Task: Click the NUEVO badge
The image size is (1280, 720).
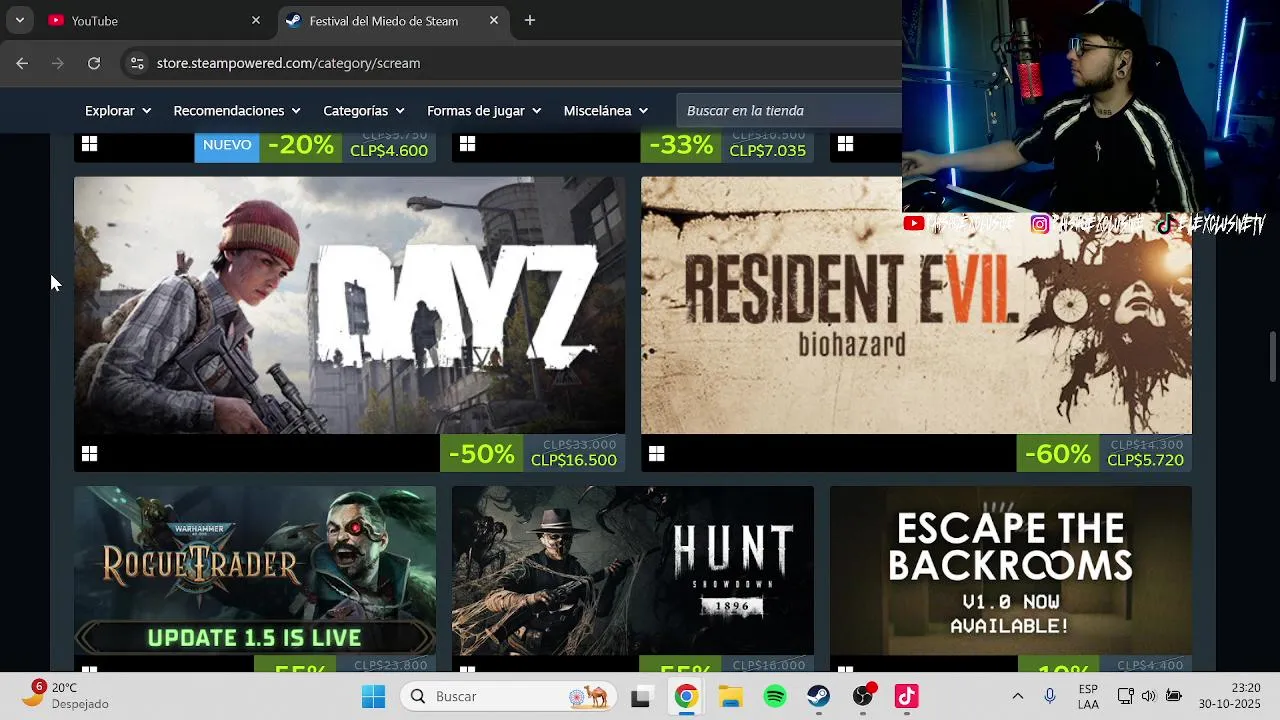Action: 227,146
